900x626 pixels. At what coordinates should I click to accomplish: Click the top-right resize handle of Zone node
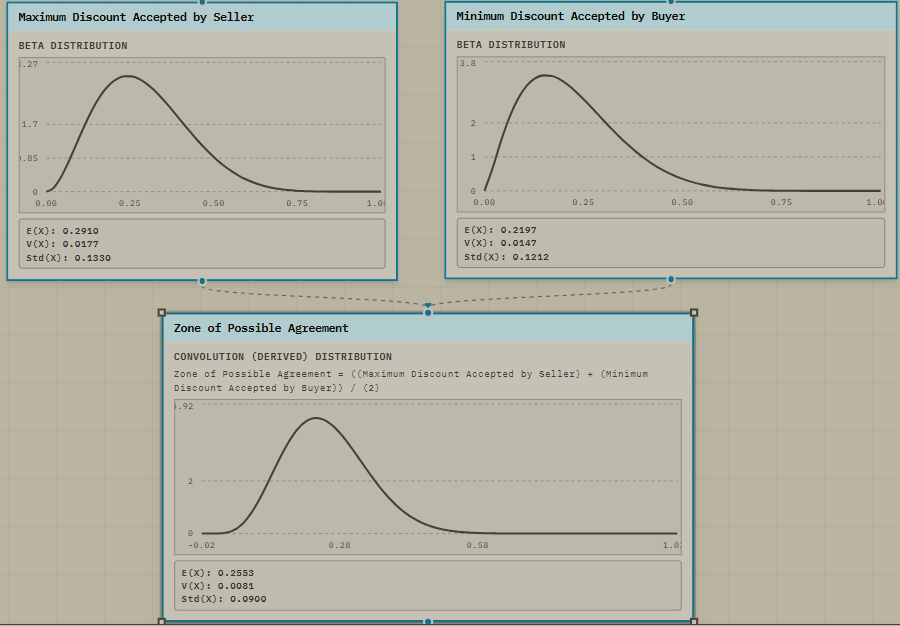694,313
